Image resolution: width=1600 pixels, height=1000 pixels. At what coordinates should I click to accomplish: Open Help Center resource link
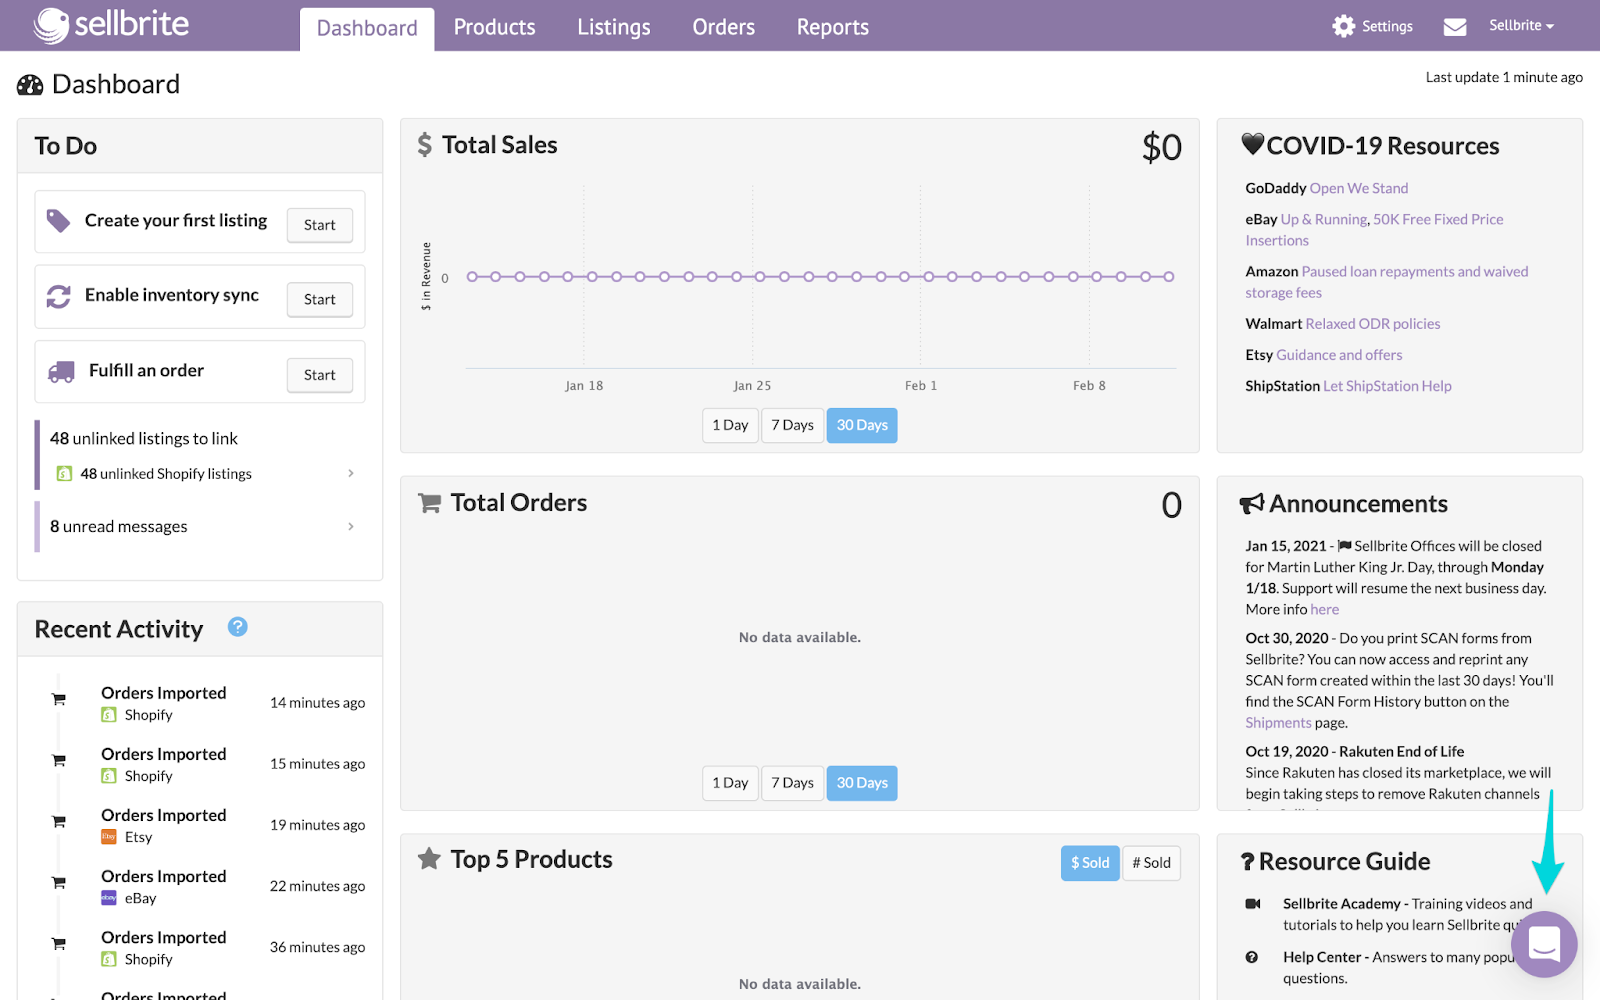point(1322,957)
